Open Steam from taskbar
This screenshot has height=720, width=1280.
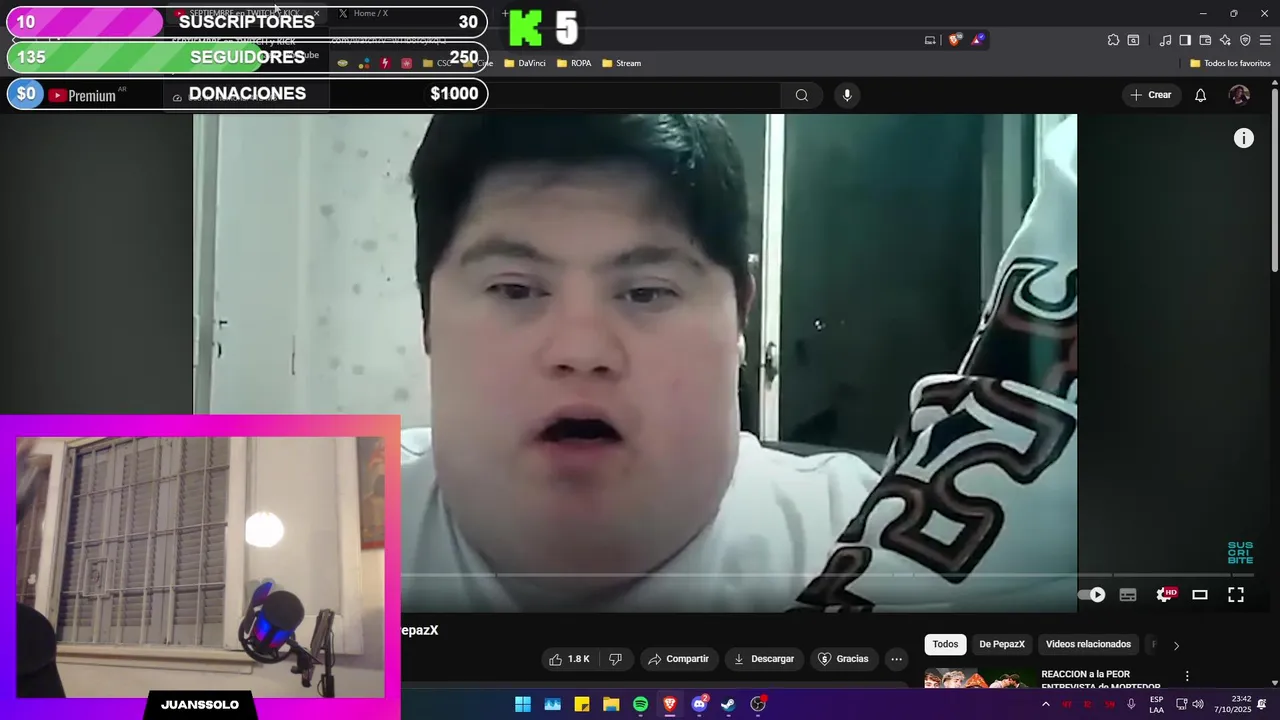coord(728,704)
